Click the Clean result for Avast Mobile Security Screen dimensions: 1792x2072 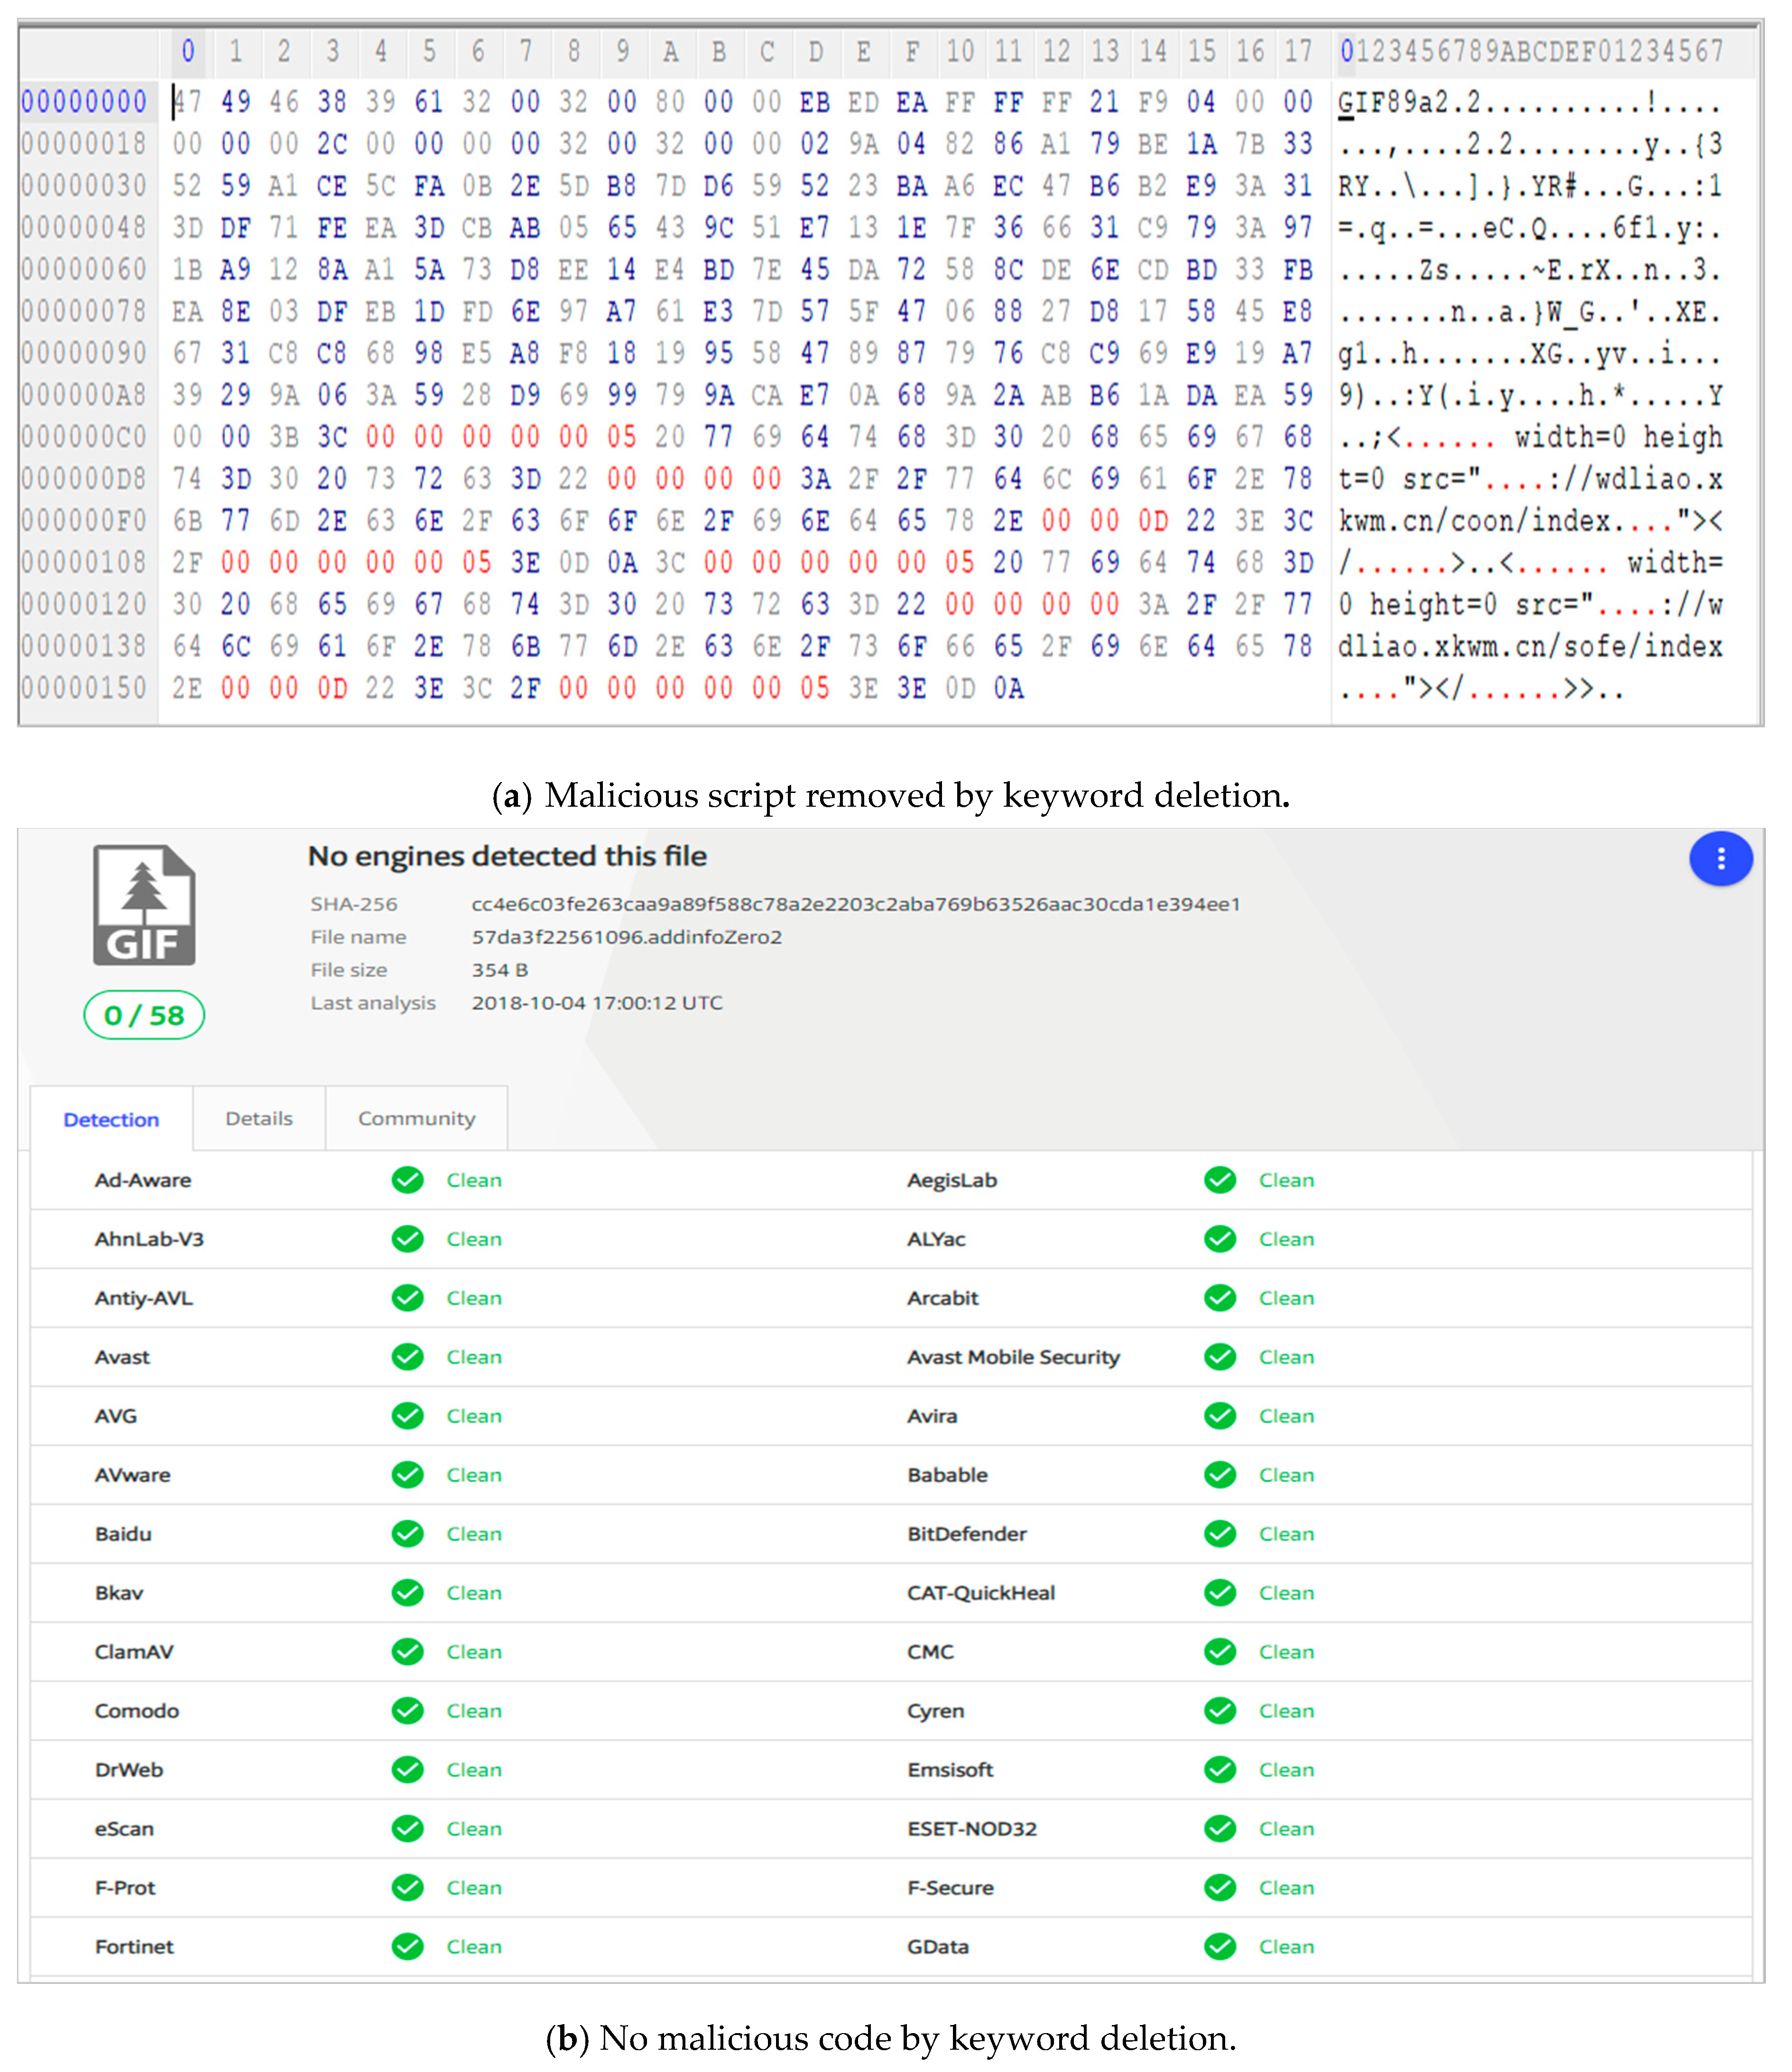(1286, 1357)
